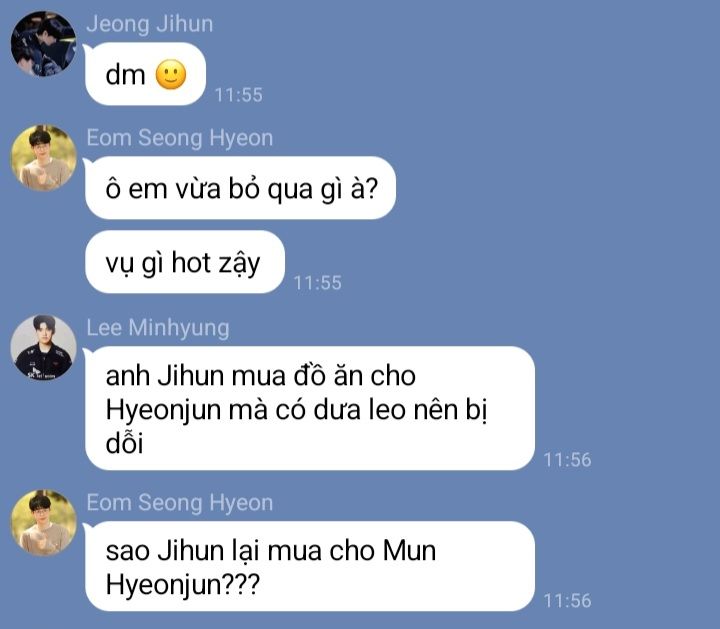Click the Lee Minhyung sender name
The width and height of the screenshot is (720, 629).
coord(158,328)
